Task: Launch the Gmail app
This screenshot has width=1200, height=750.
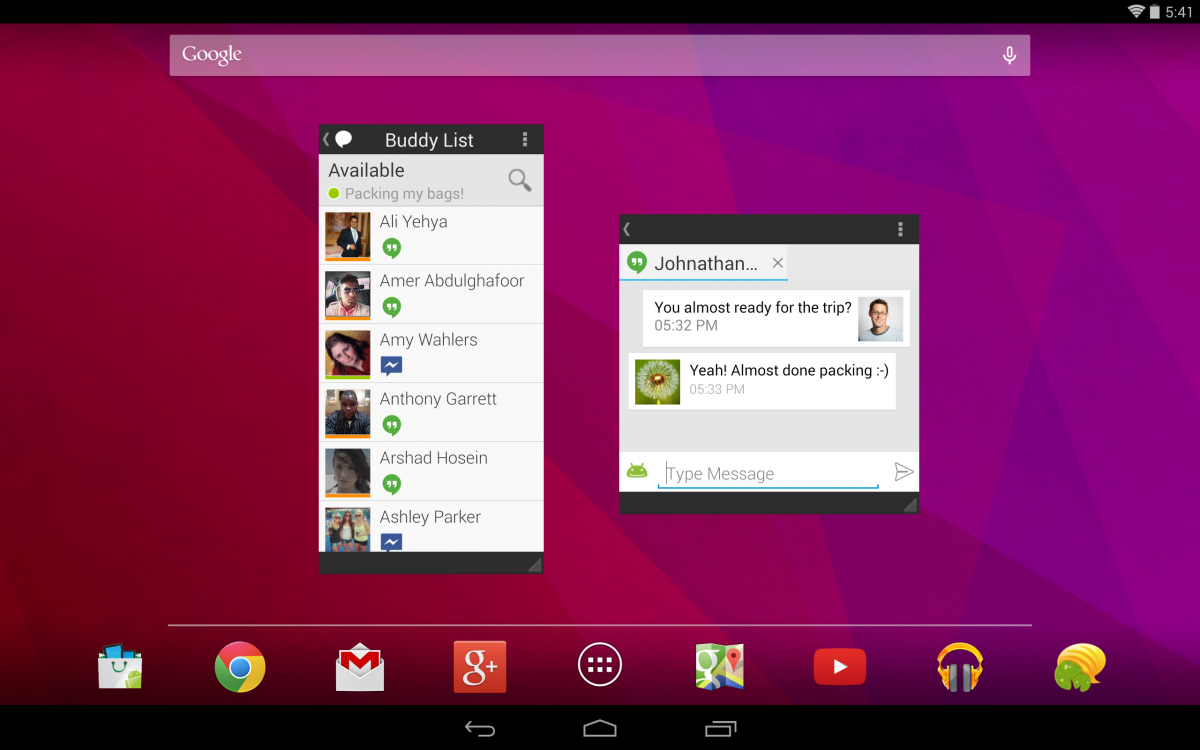Action: click(x=360, y=667)
